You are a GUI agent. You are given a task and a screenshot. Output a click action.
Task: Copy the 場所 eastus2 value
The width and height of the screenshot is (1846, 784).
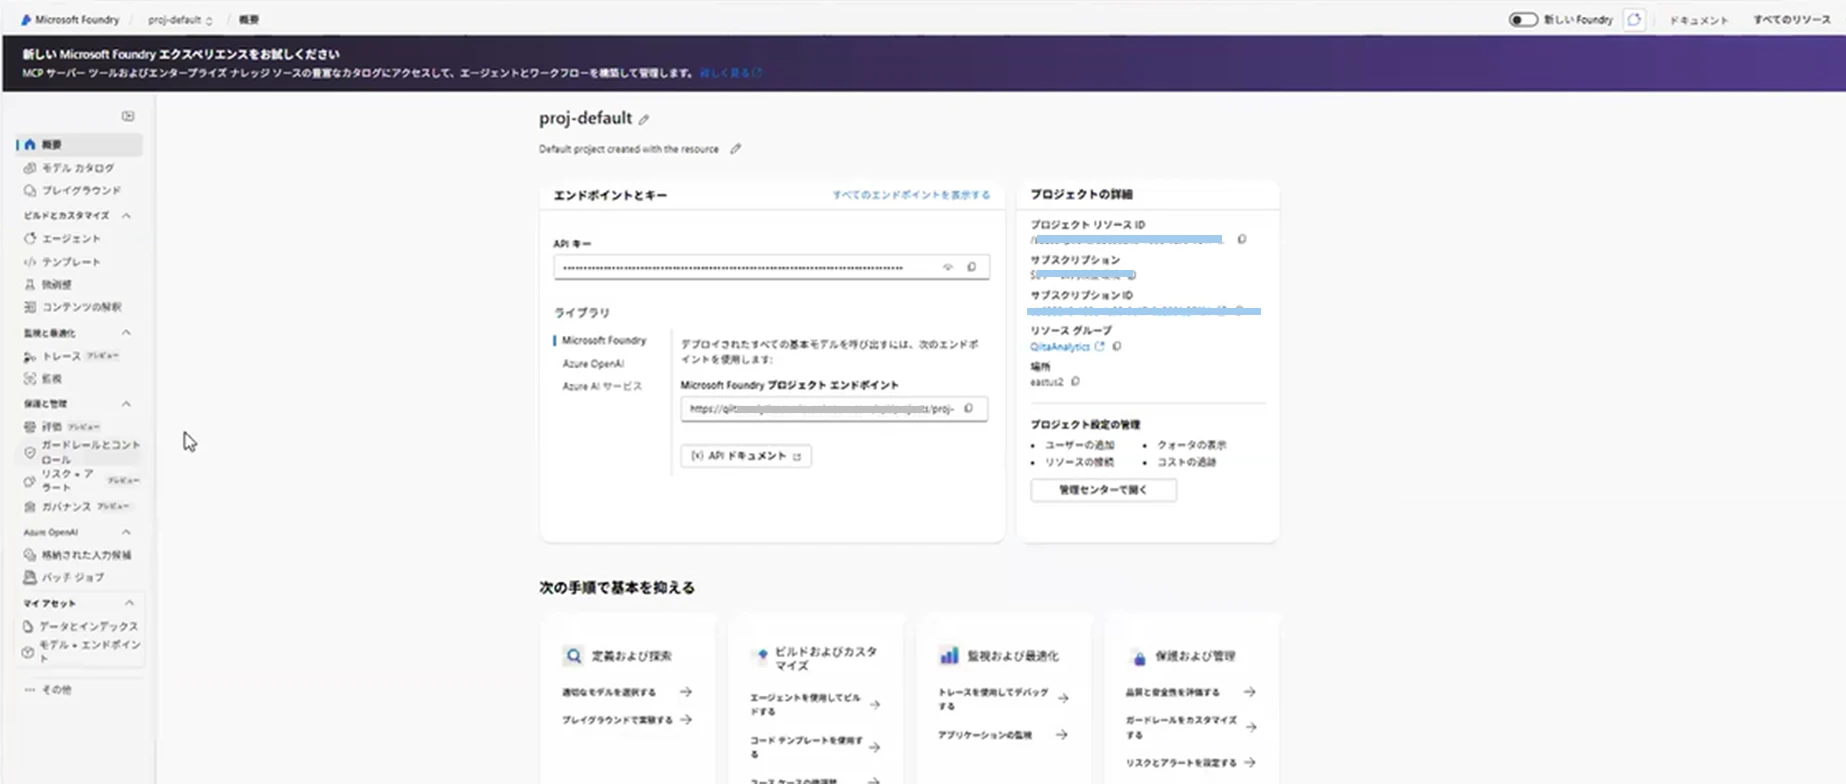click(x=1075, y=381)
